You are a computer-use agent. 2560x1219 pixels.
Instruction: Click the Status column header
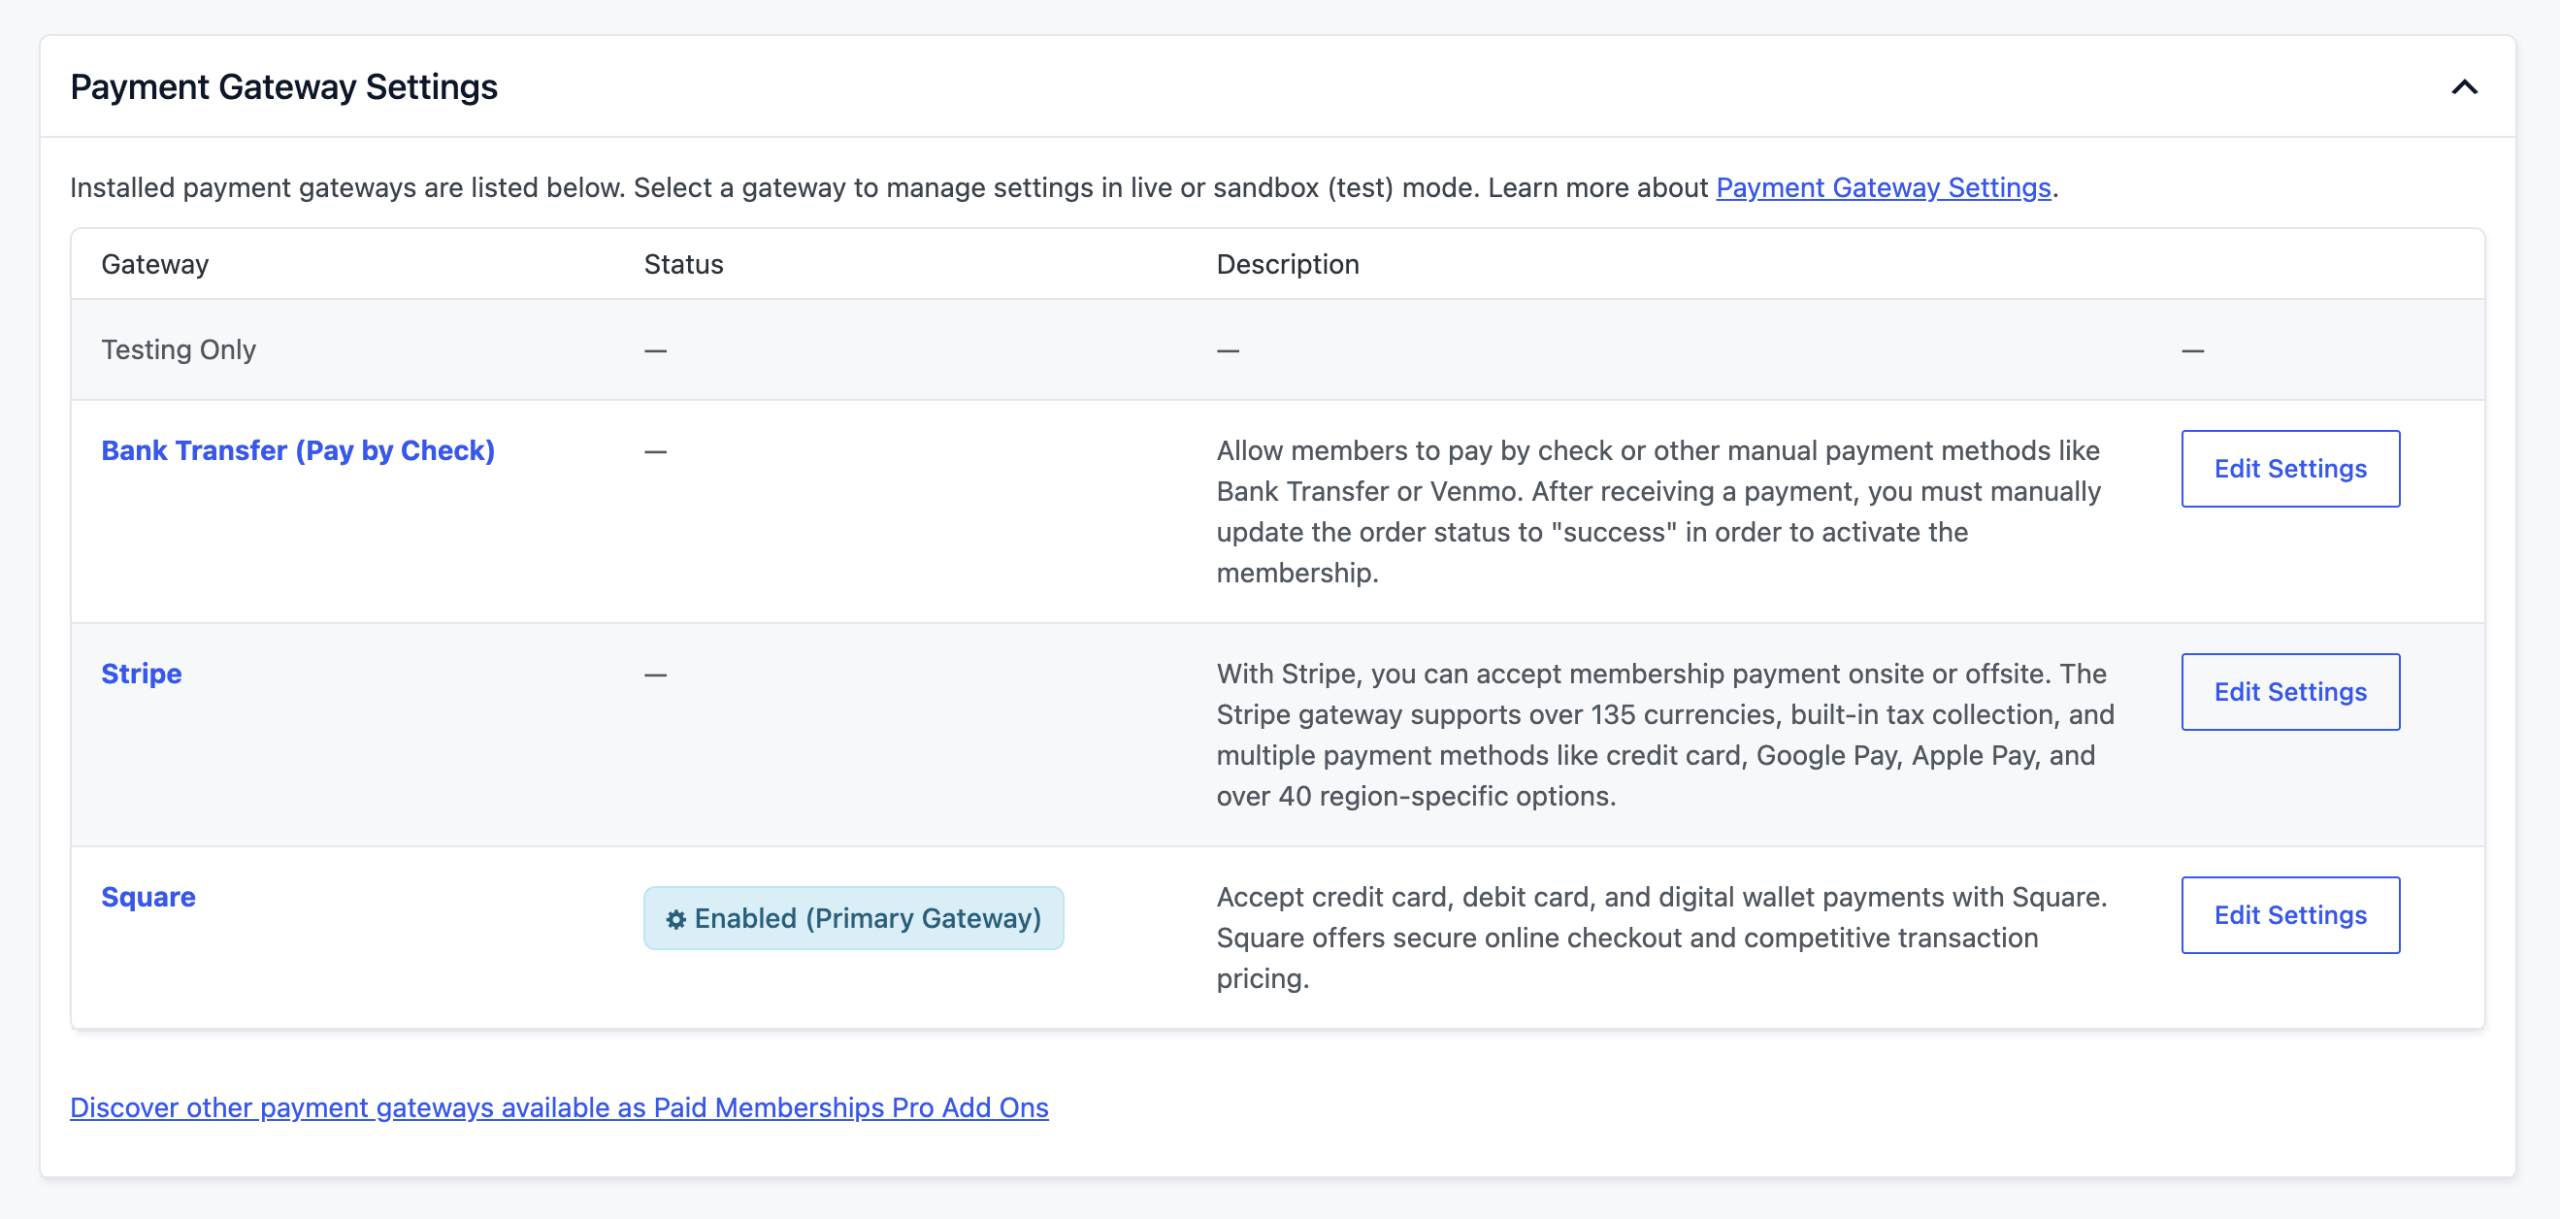[683, 264]
